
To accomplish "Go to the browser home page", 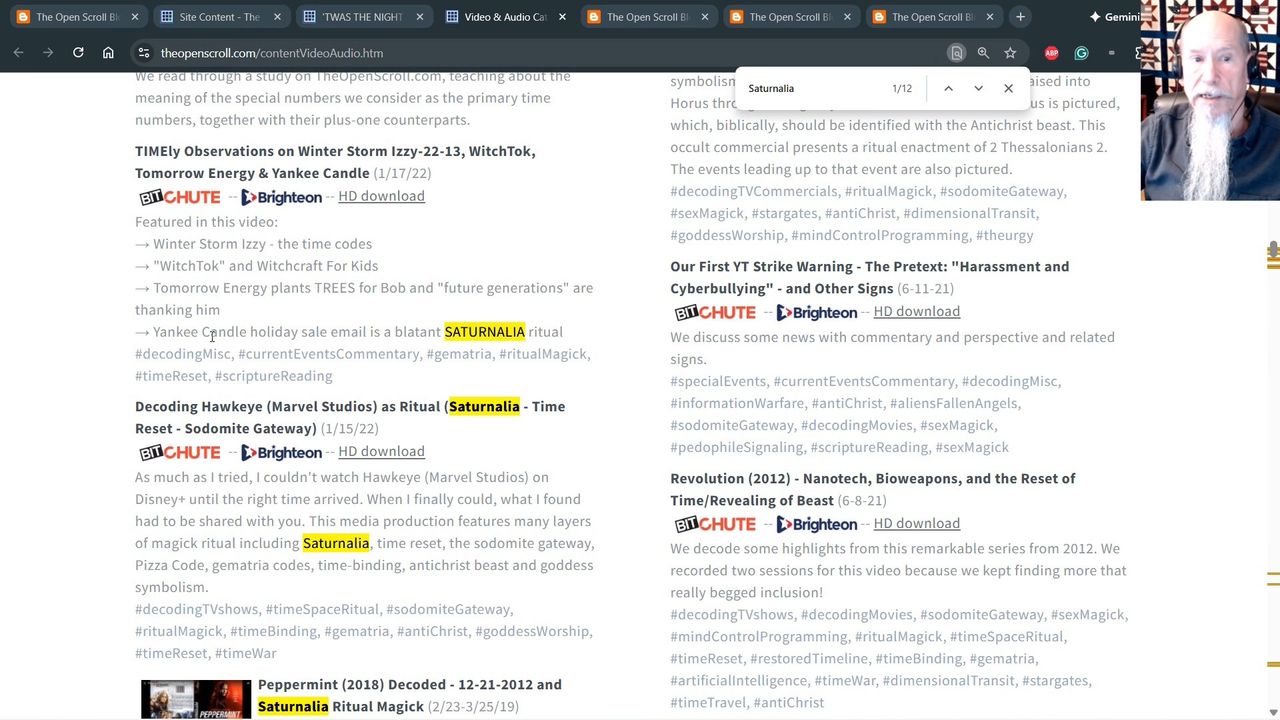I will tap(108, 53).
